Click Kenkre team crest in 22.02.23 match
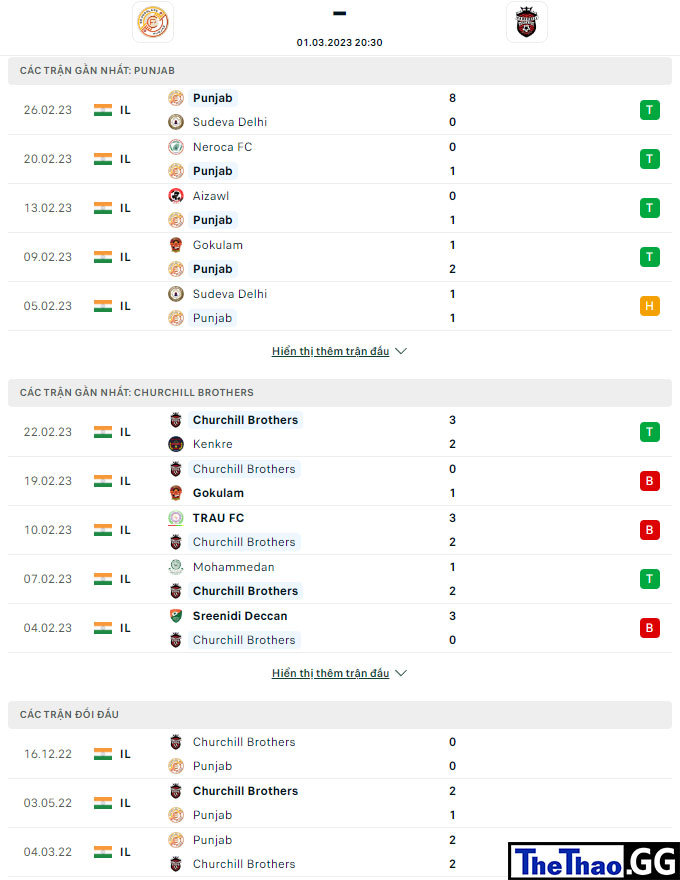This screenshot has height=880, width=680. [176, 444]
